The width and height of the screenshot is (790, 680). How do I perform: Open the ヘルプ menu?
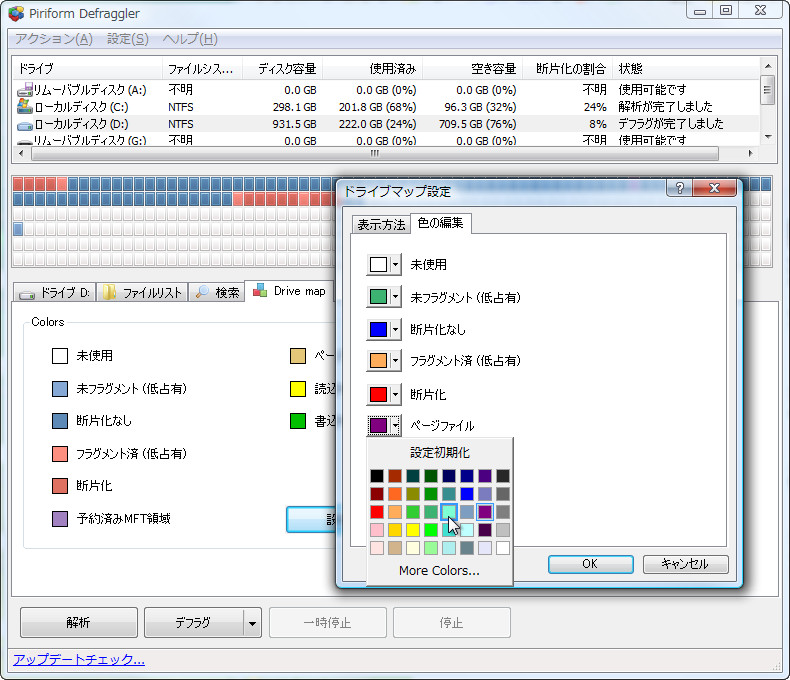[190, 39]
